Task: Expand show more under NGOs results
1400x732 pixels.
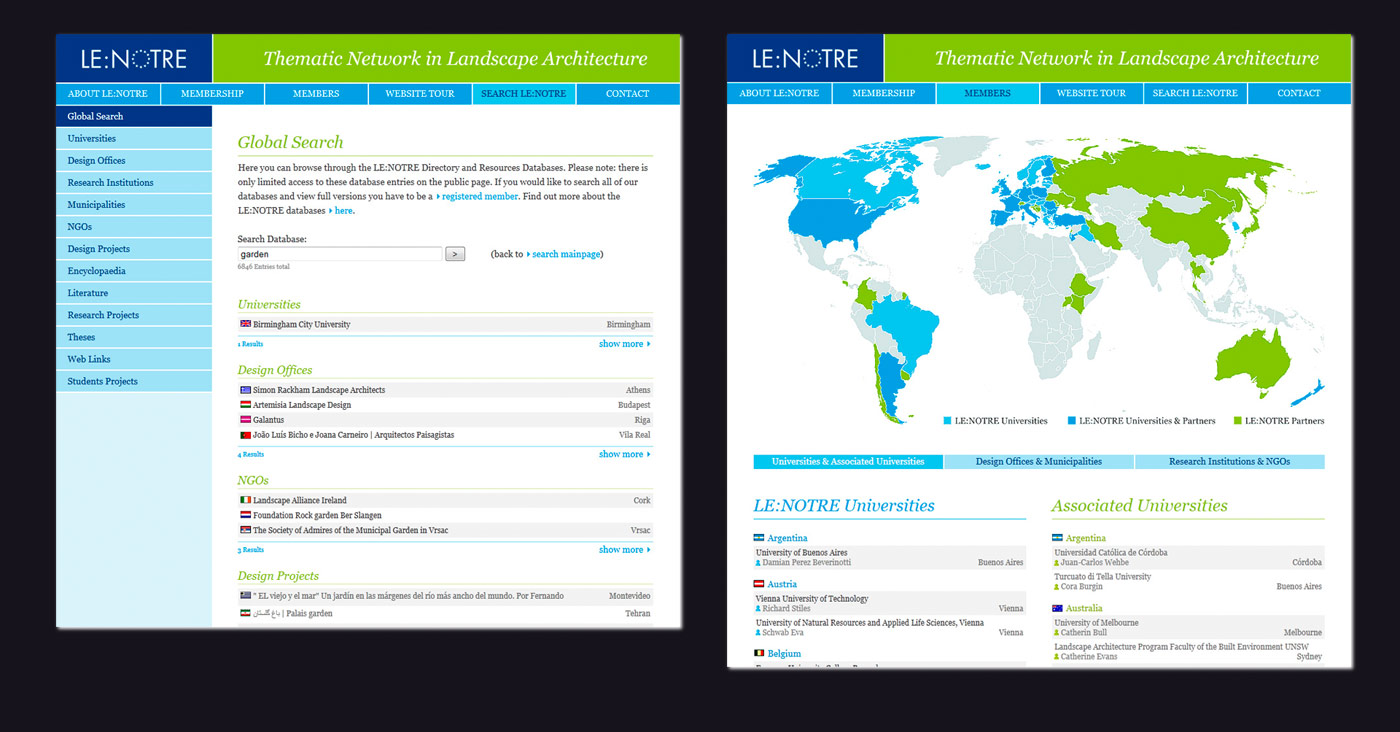Action: [625, 550]
